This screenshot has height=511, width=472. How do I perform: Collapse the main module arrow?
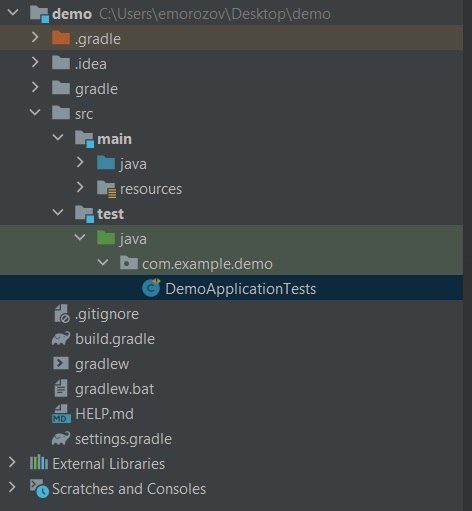pos(58,137)
